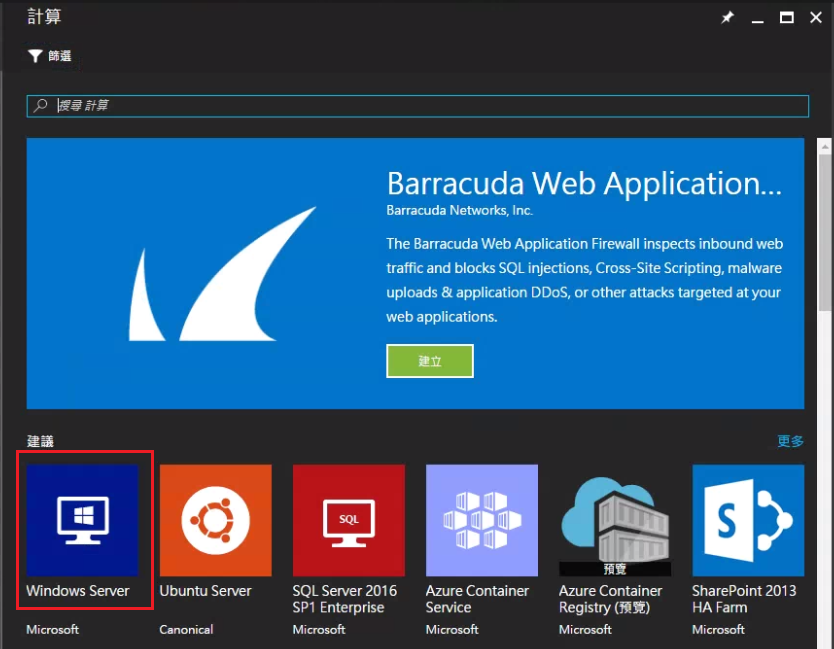
Task: Click the green 建立 create button
Action: pos(430,361)
